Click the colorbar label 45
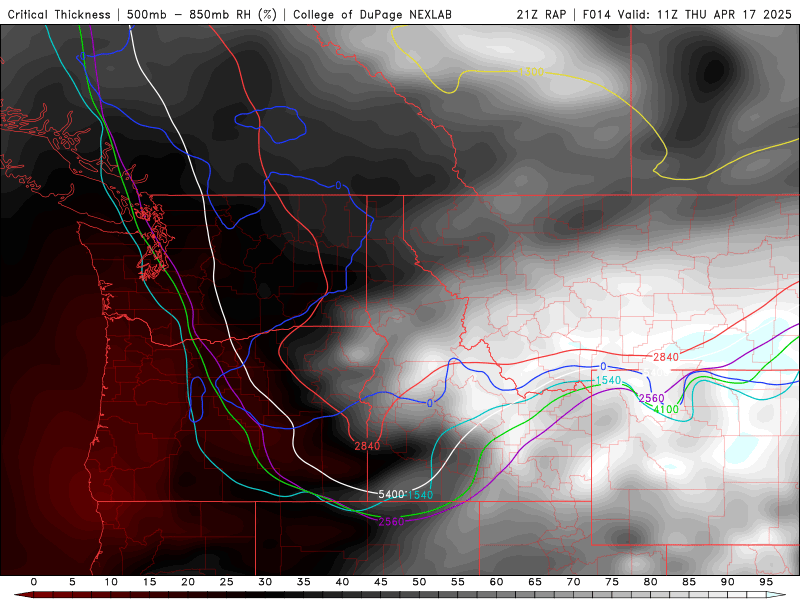Viewport: 800px width, 600px height. coord(381,582)
